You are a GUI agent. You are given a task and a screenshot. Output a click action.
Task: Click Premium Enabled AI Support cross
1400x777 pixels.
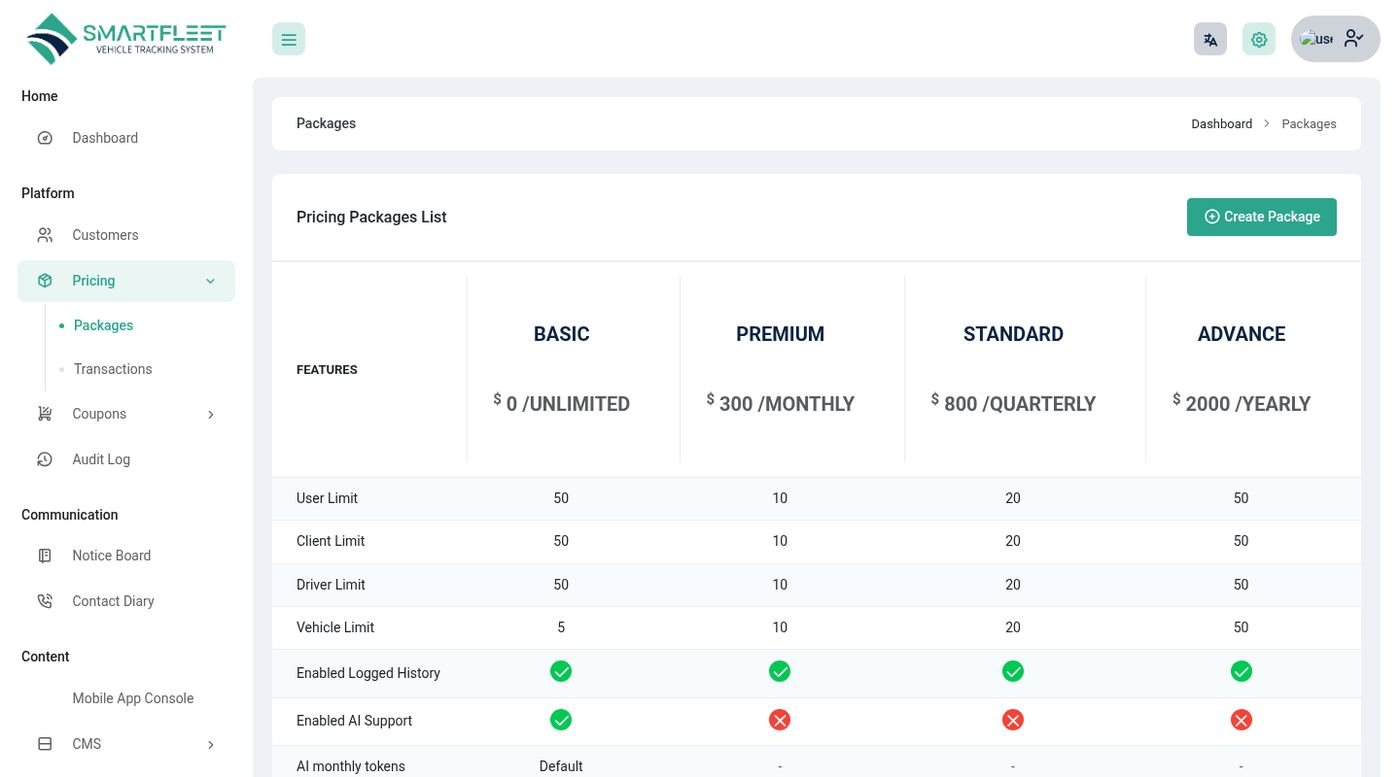(780, 720)
